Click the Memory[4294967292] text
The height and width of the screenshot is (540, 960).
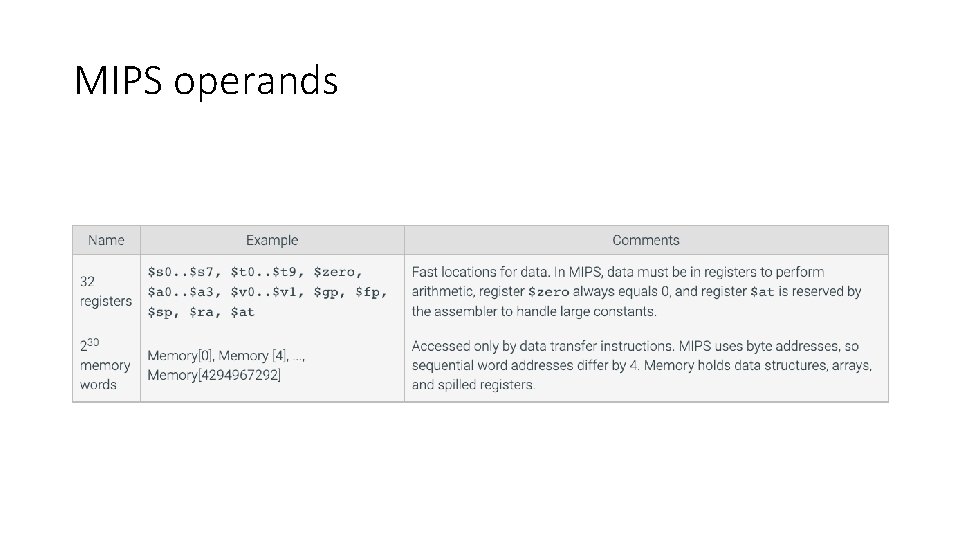pyautogui.click(x=214, y=375)
